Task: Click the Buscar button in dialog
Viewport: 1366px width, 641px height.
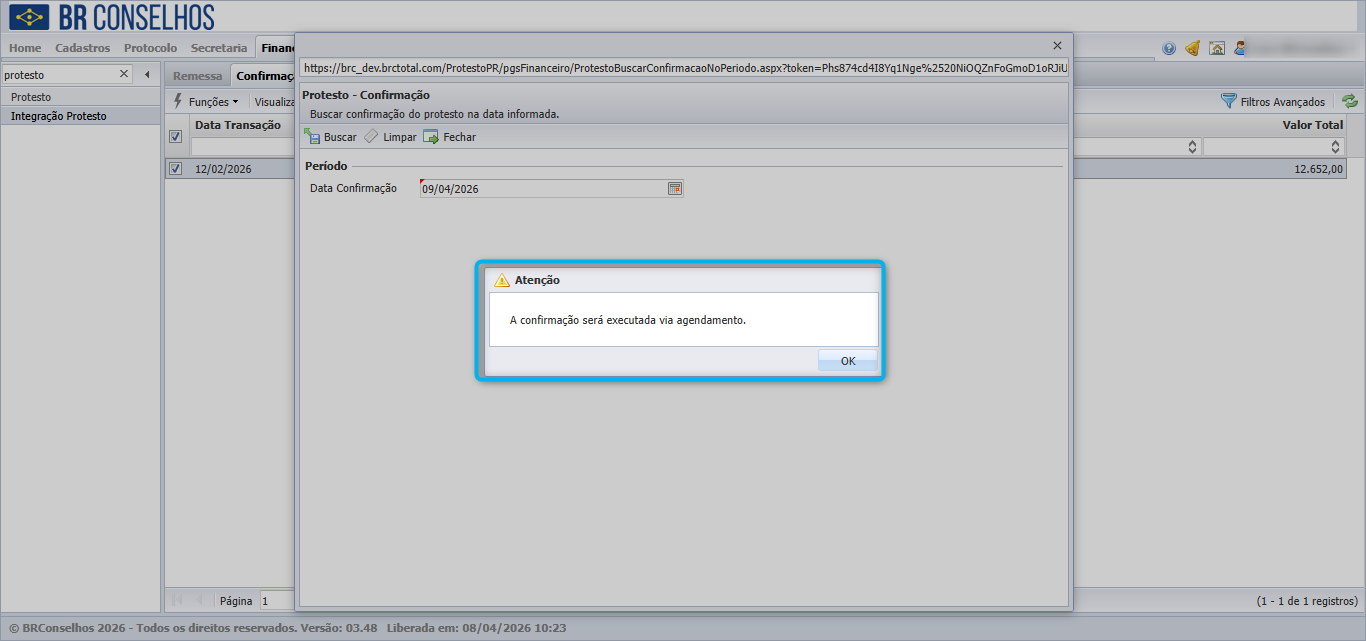Action: (x=330, y=137)
